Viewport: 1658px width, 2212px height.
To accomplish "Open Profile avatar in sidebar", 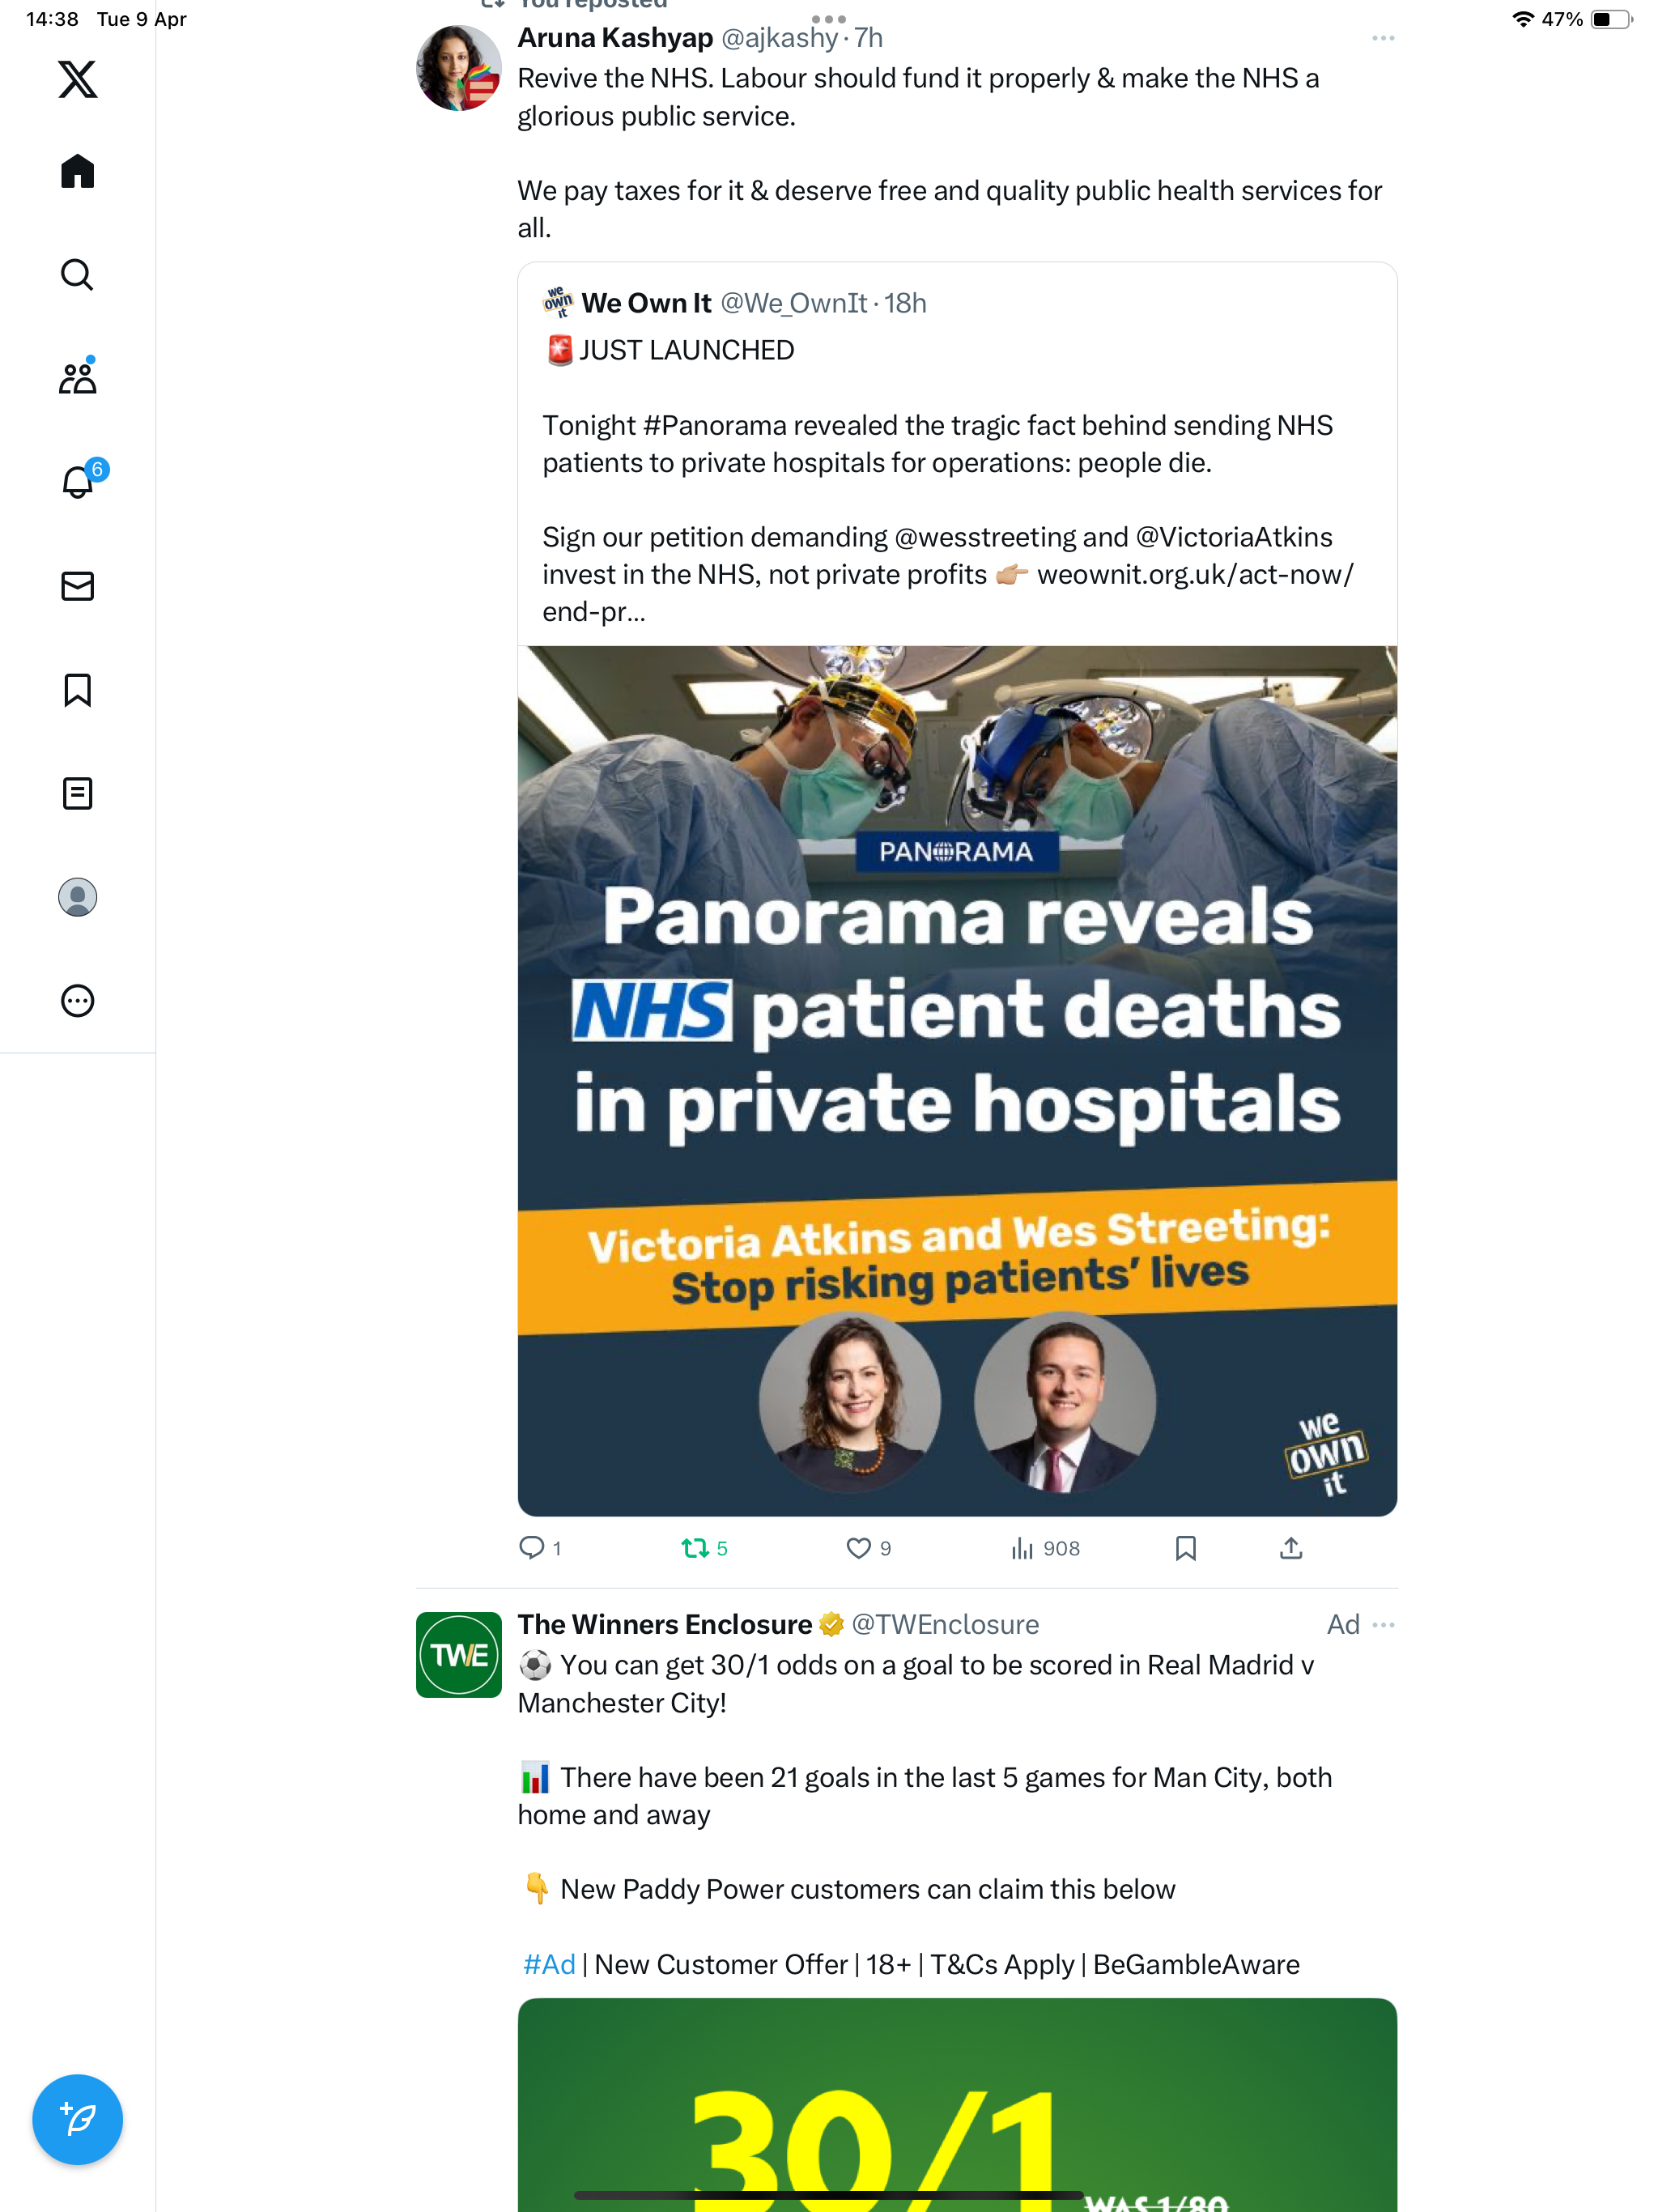I will pos(77,897).
